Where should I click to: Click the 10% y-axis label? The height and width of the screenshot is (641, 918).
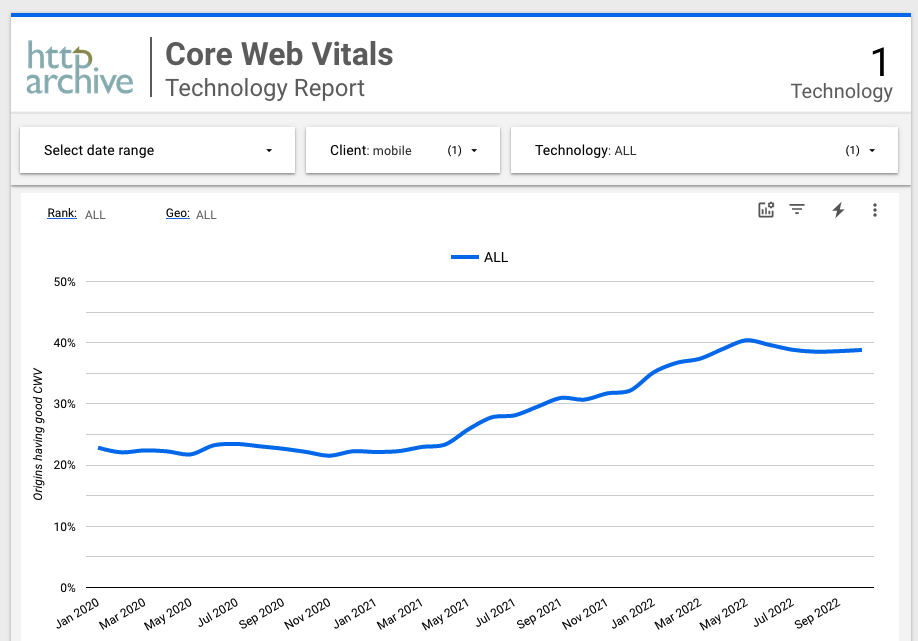coord(64,527)
